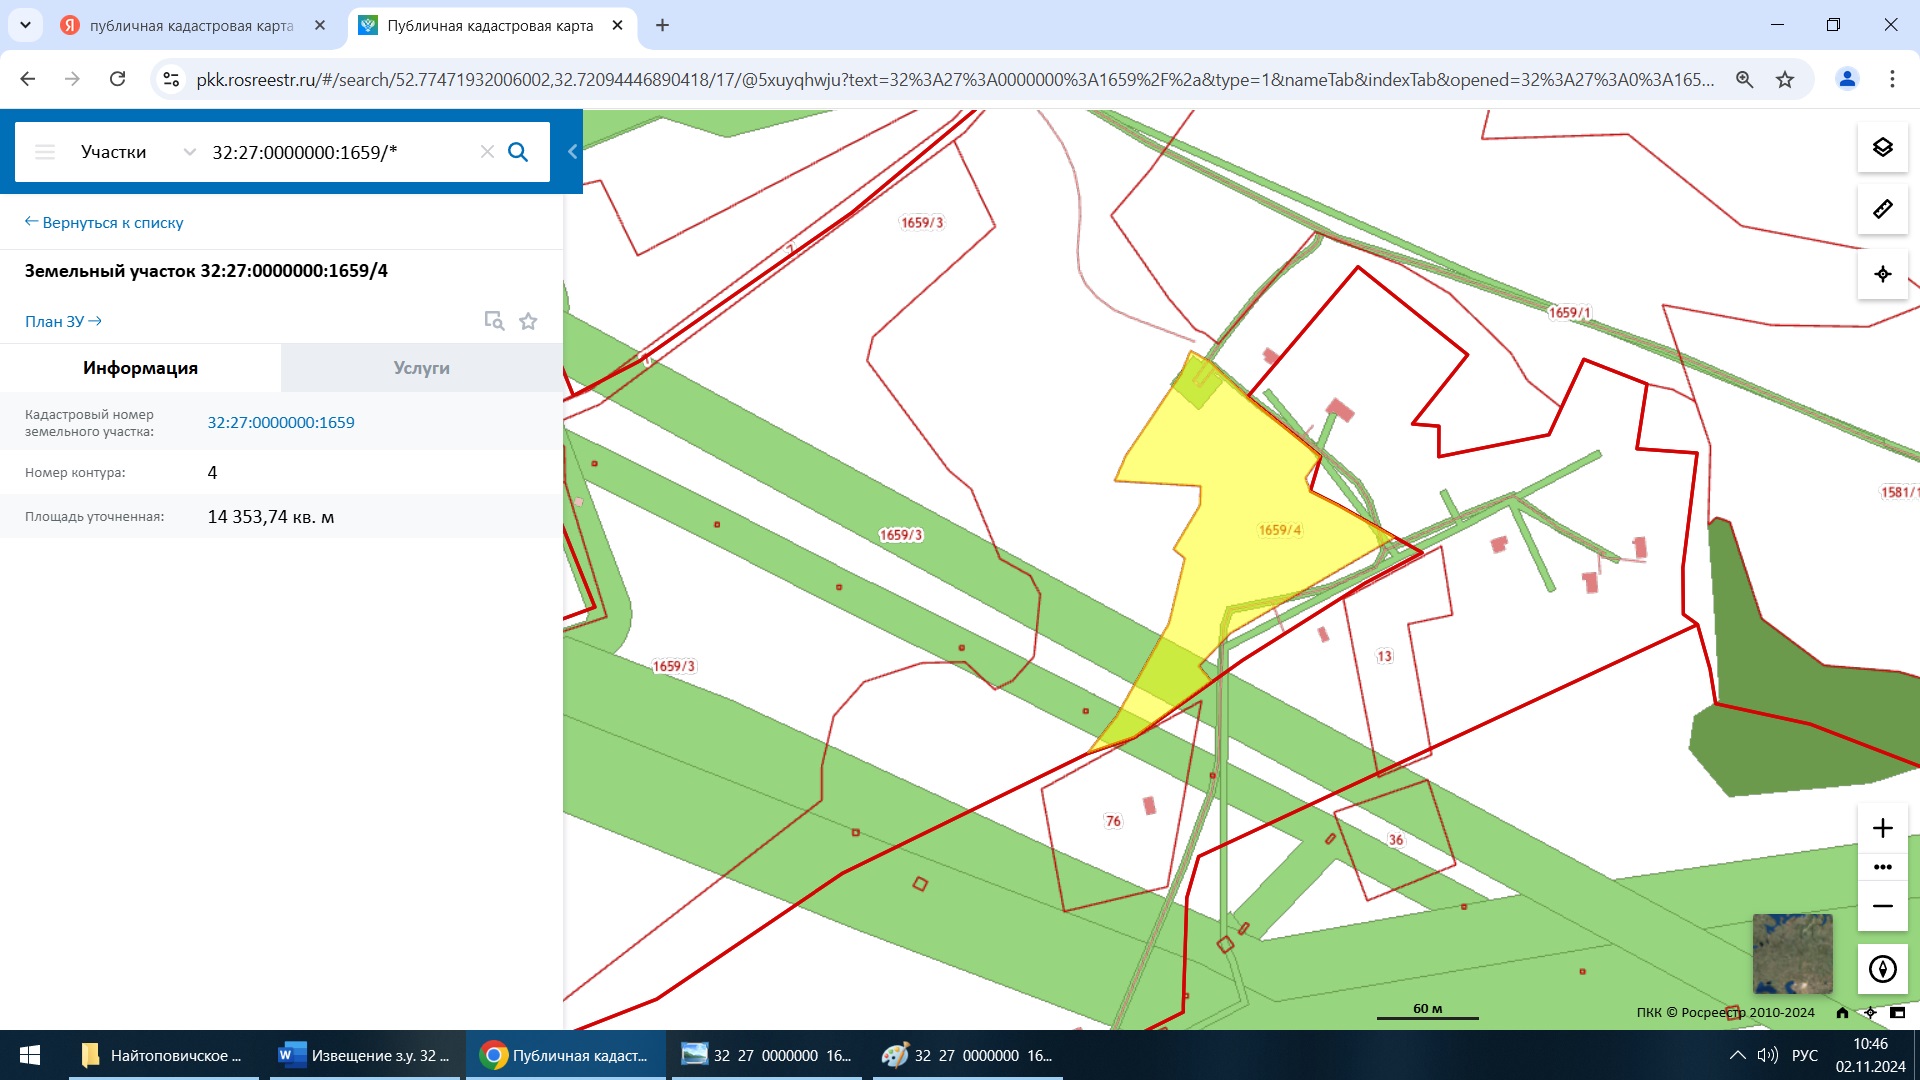The width and height of the screenshot is (1920, 1080).
Task: Open a new browser tab
Action: click(662, 26)
